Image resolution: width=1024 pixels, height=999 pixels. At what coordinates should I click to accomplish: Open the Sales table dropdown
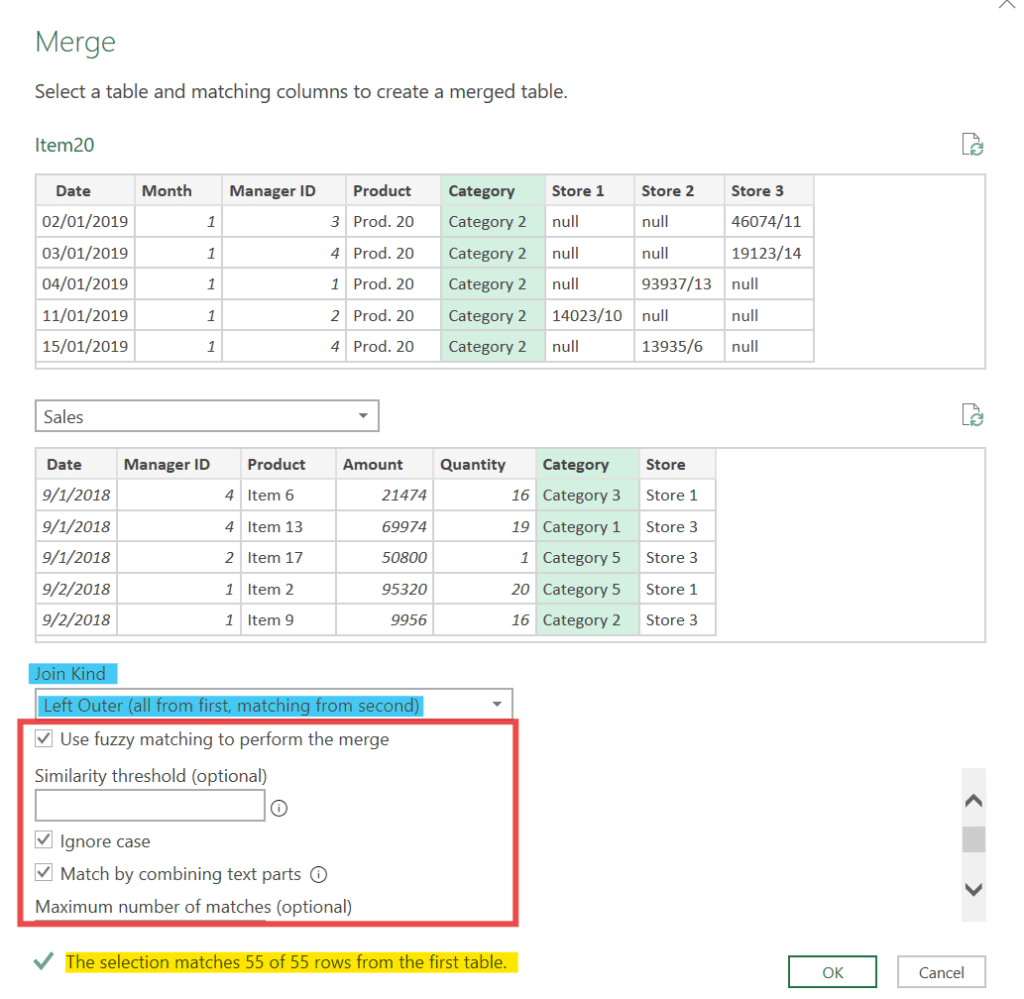pos(207,417)
